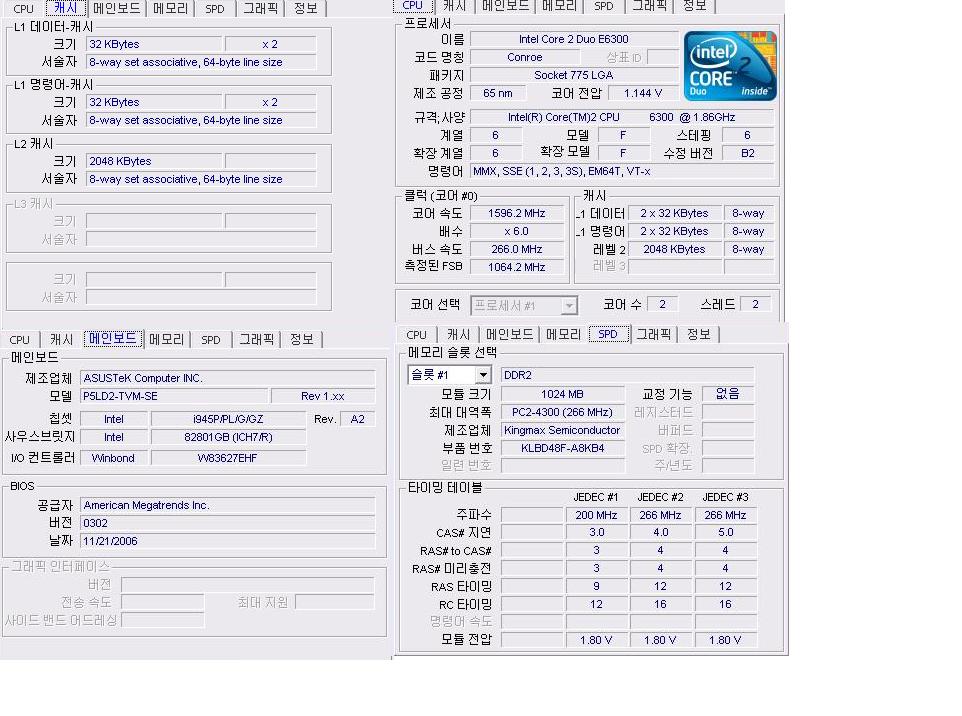
Task: Open 정보 tab in the mainboard window
Action: coord(301,339)
